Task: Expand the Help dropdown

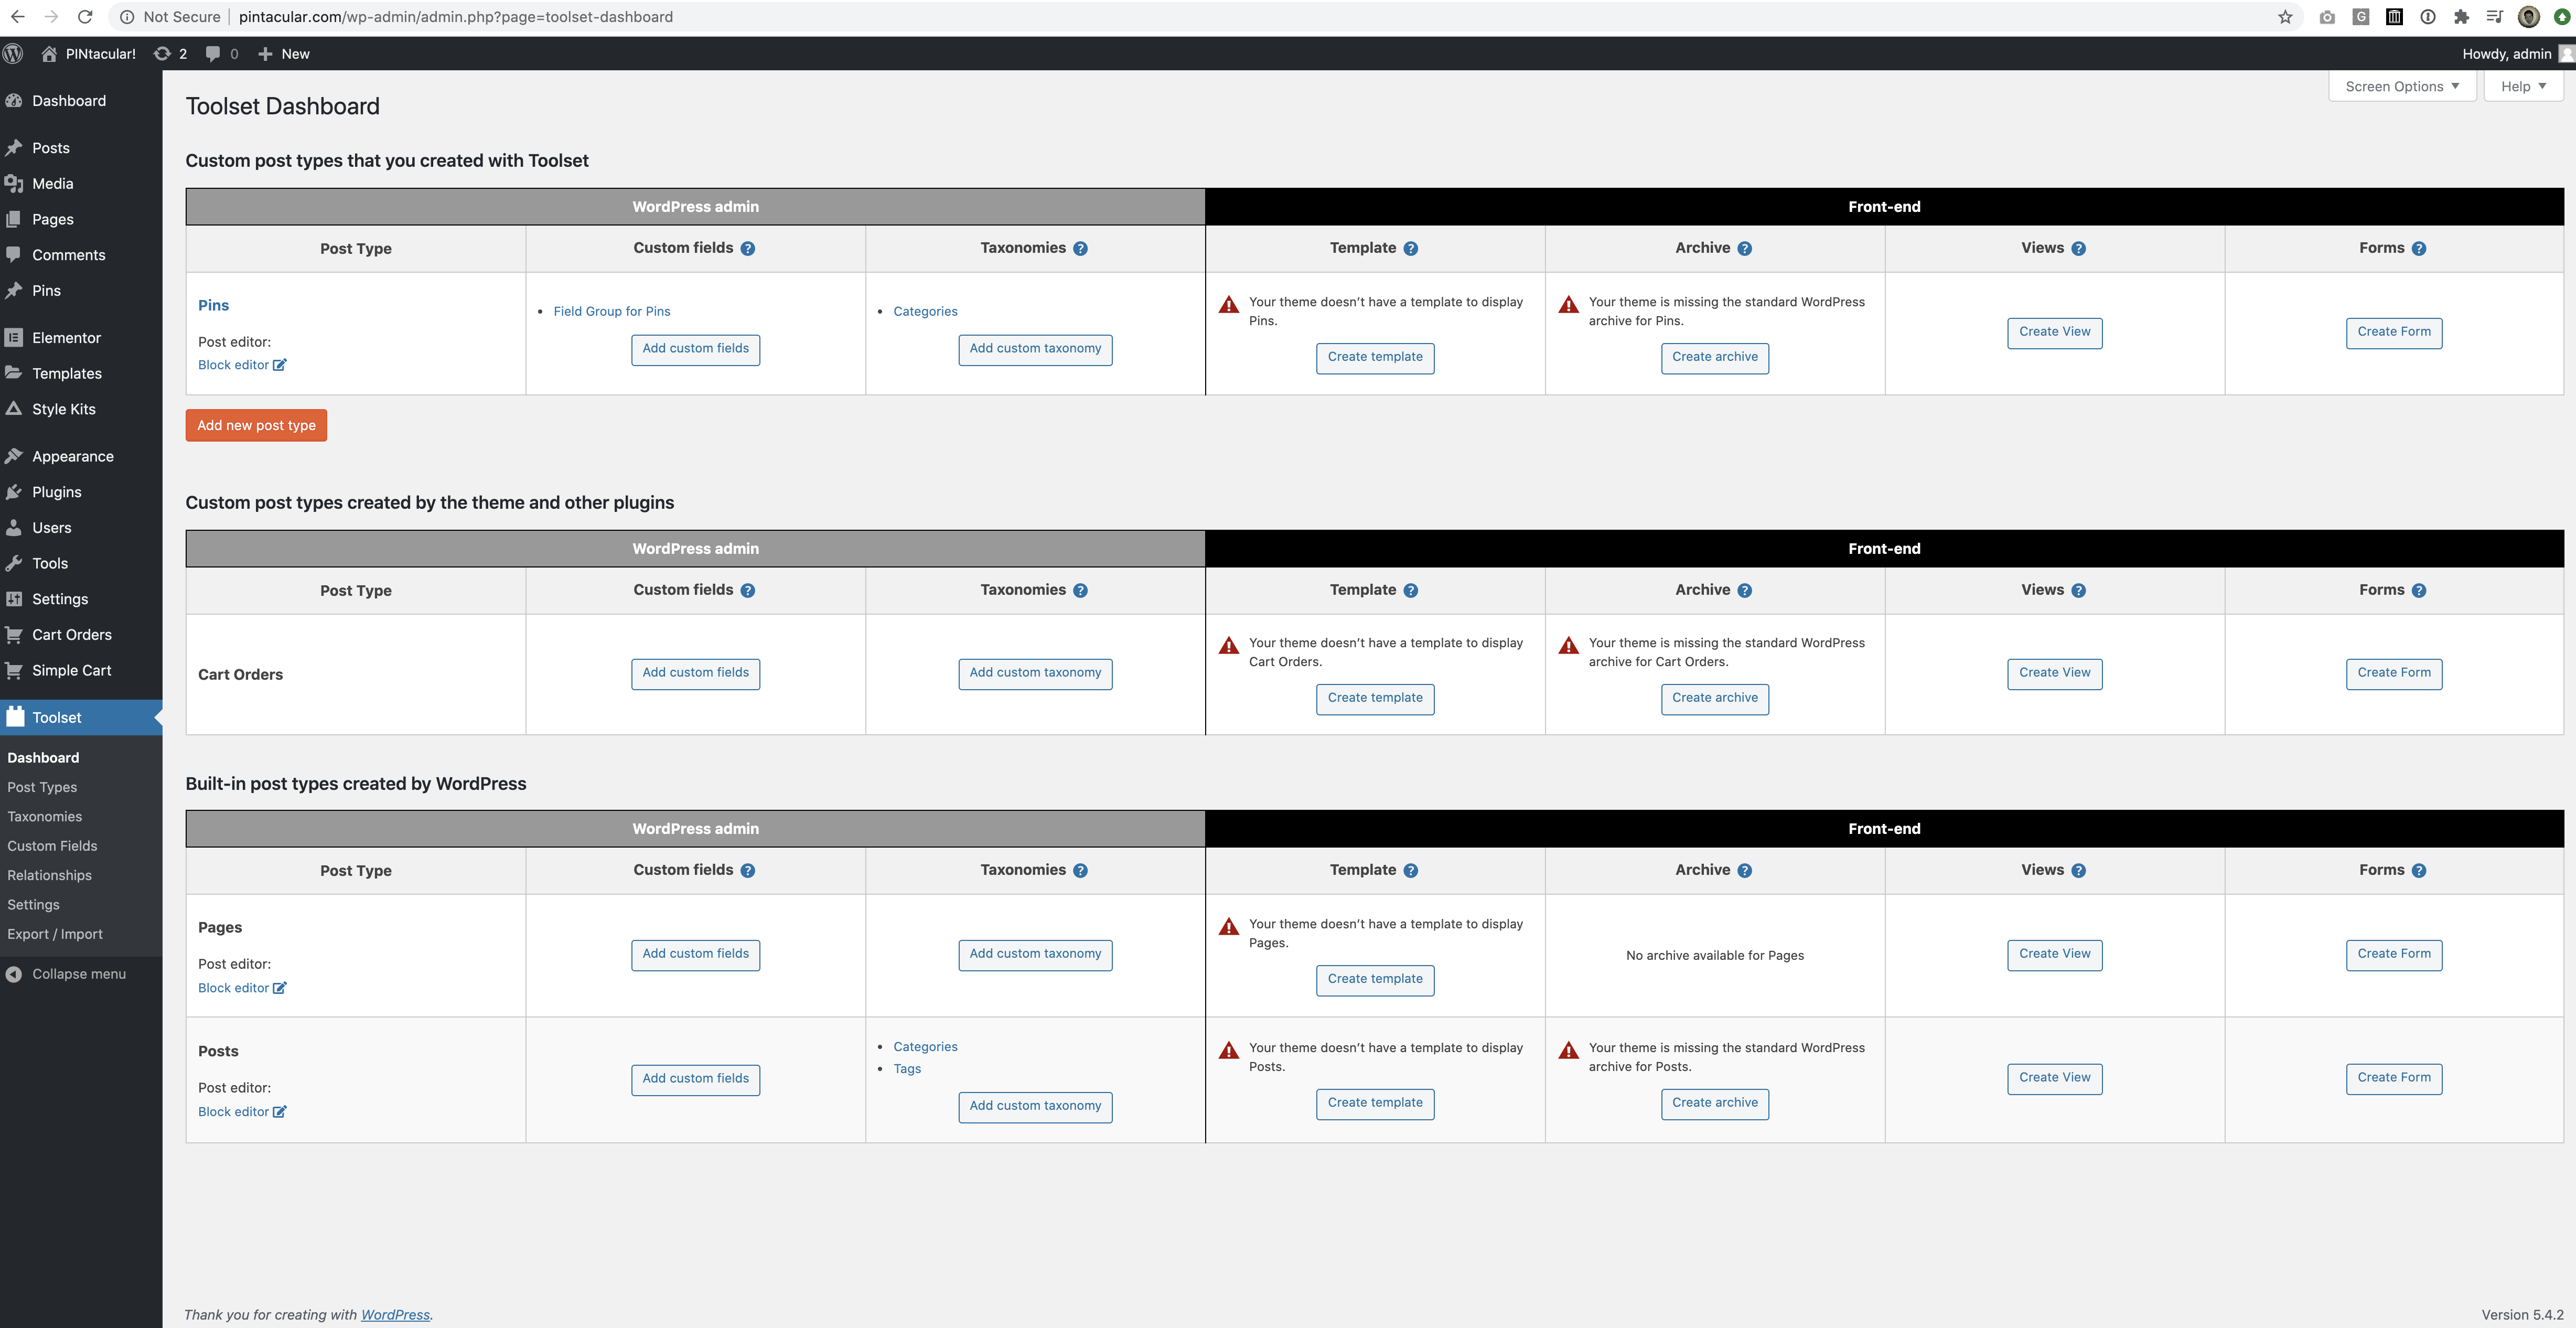Action: pyautogui.click(x=2523, y=86)
